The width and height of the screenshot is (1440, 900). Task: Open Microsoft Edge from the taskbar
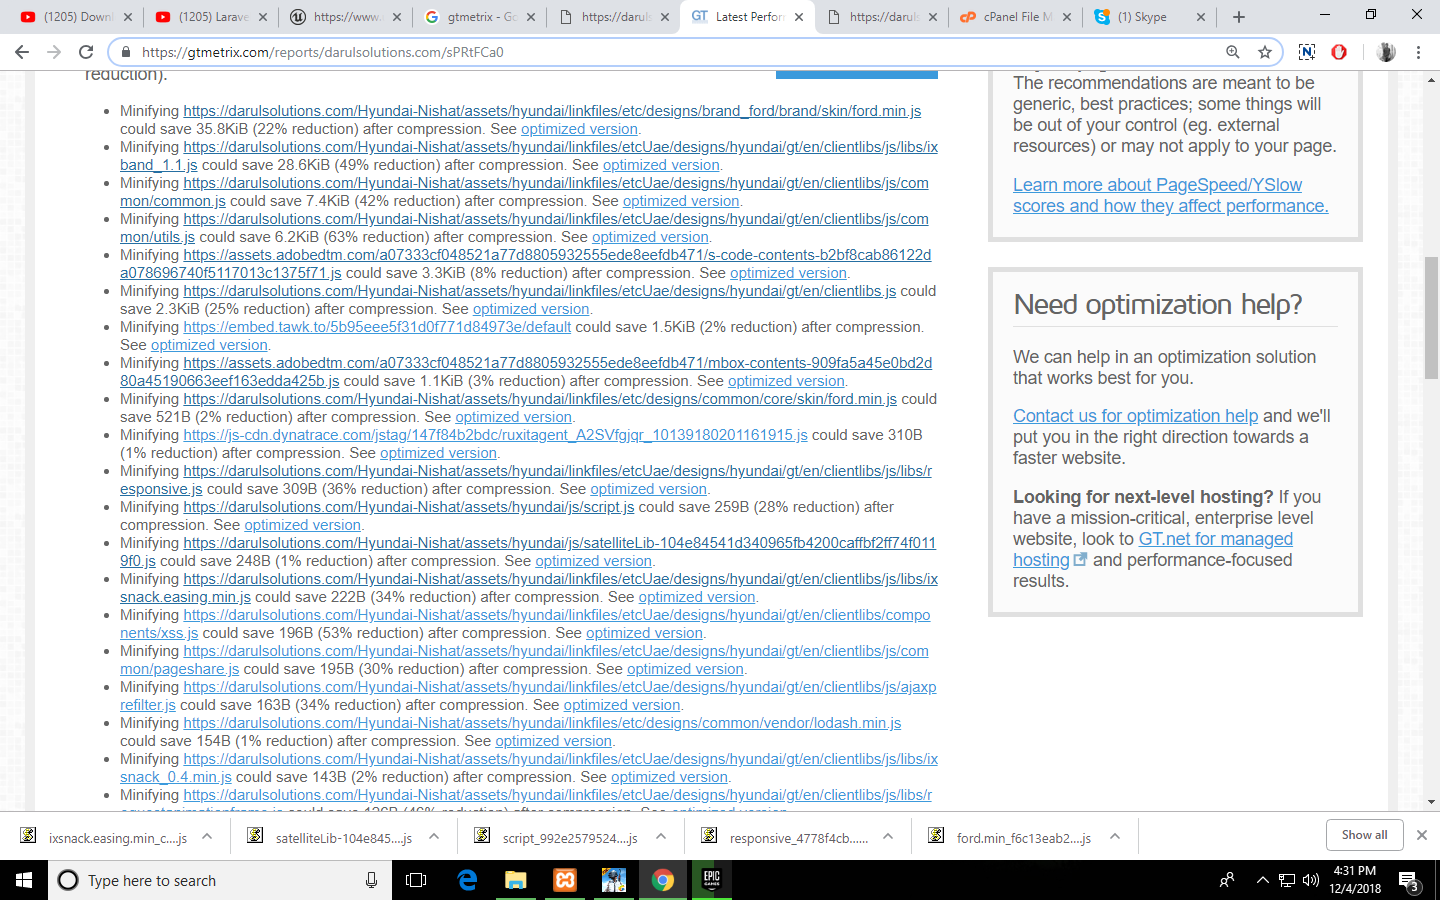[x=467, y=880]
